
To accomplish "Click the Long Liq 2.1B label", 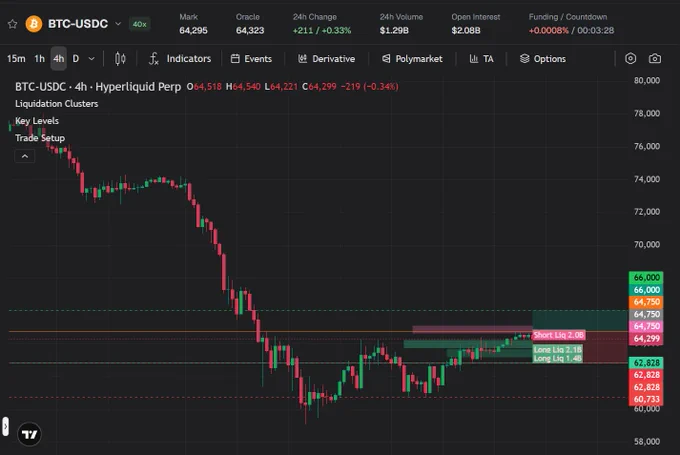I will [557, 350].
